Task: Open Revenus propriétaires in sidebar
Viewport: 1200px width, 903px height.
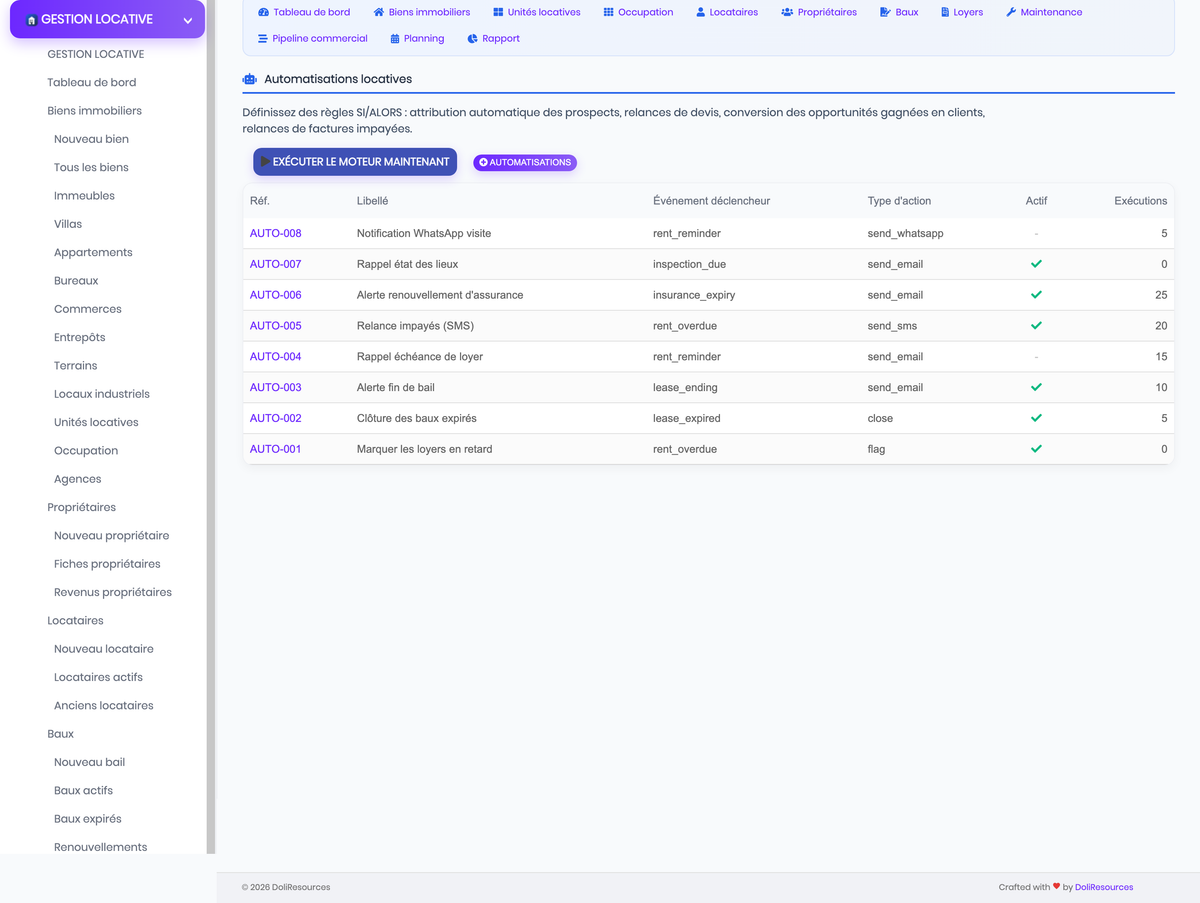Action: 113,592
